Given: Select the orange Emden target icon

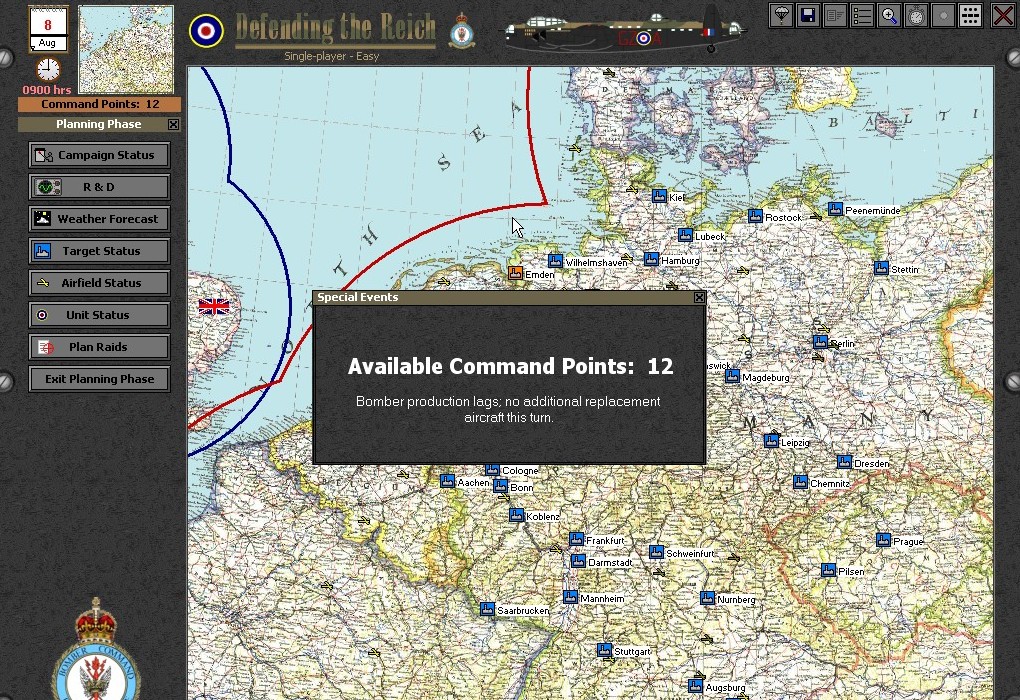Looking at the screenshot, I should pyautogui.click(x=515, y=273).
